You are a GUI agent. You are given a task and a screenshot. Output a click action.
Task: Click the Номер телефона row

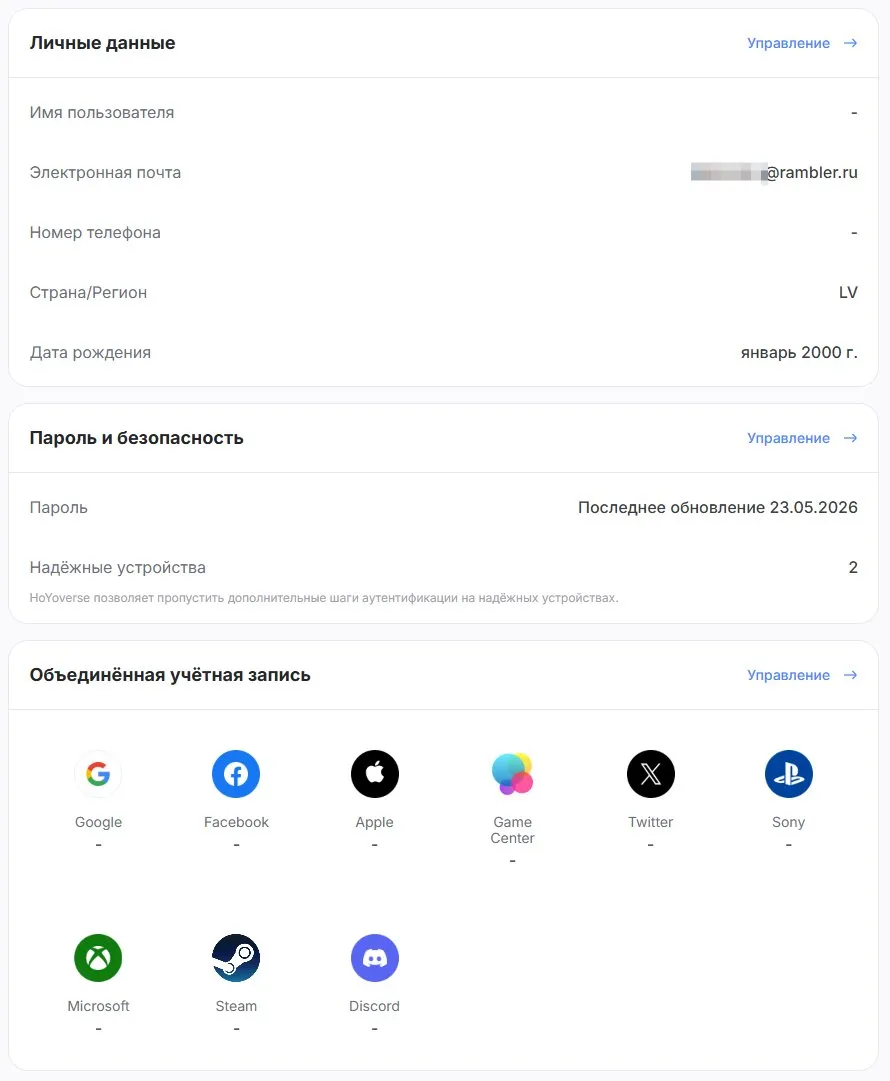(443, 232)
